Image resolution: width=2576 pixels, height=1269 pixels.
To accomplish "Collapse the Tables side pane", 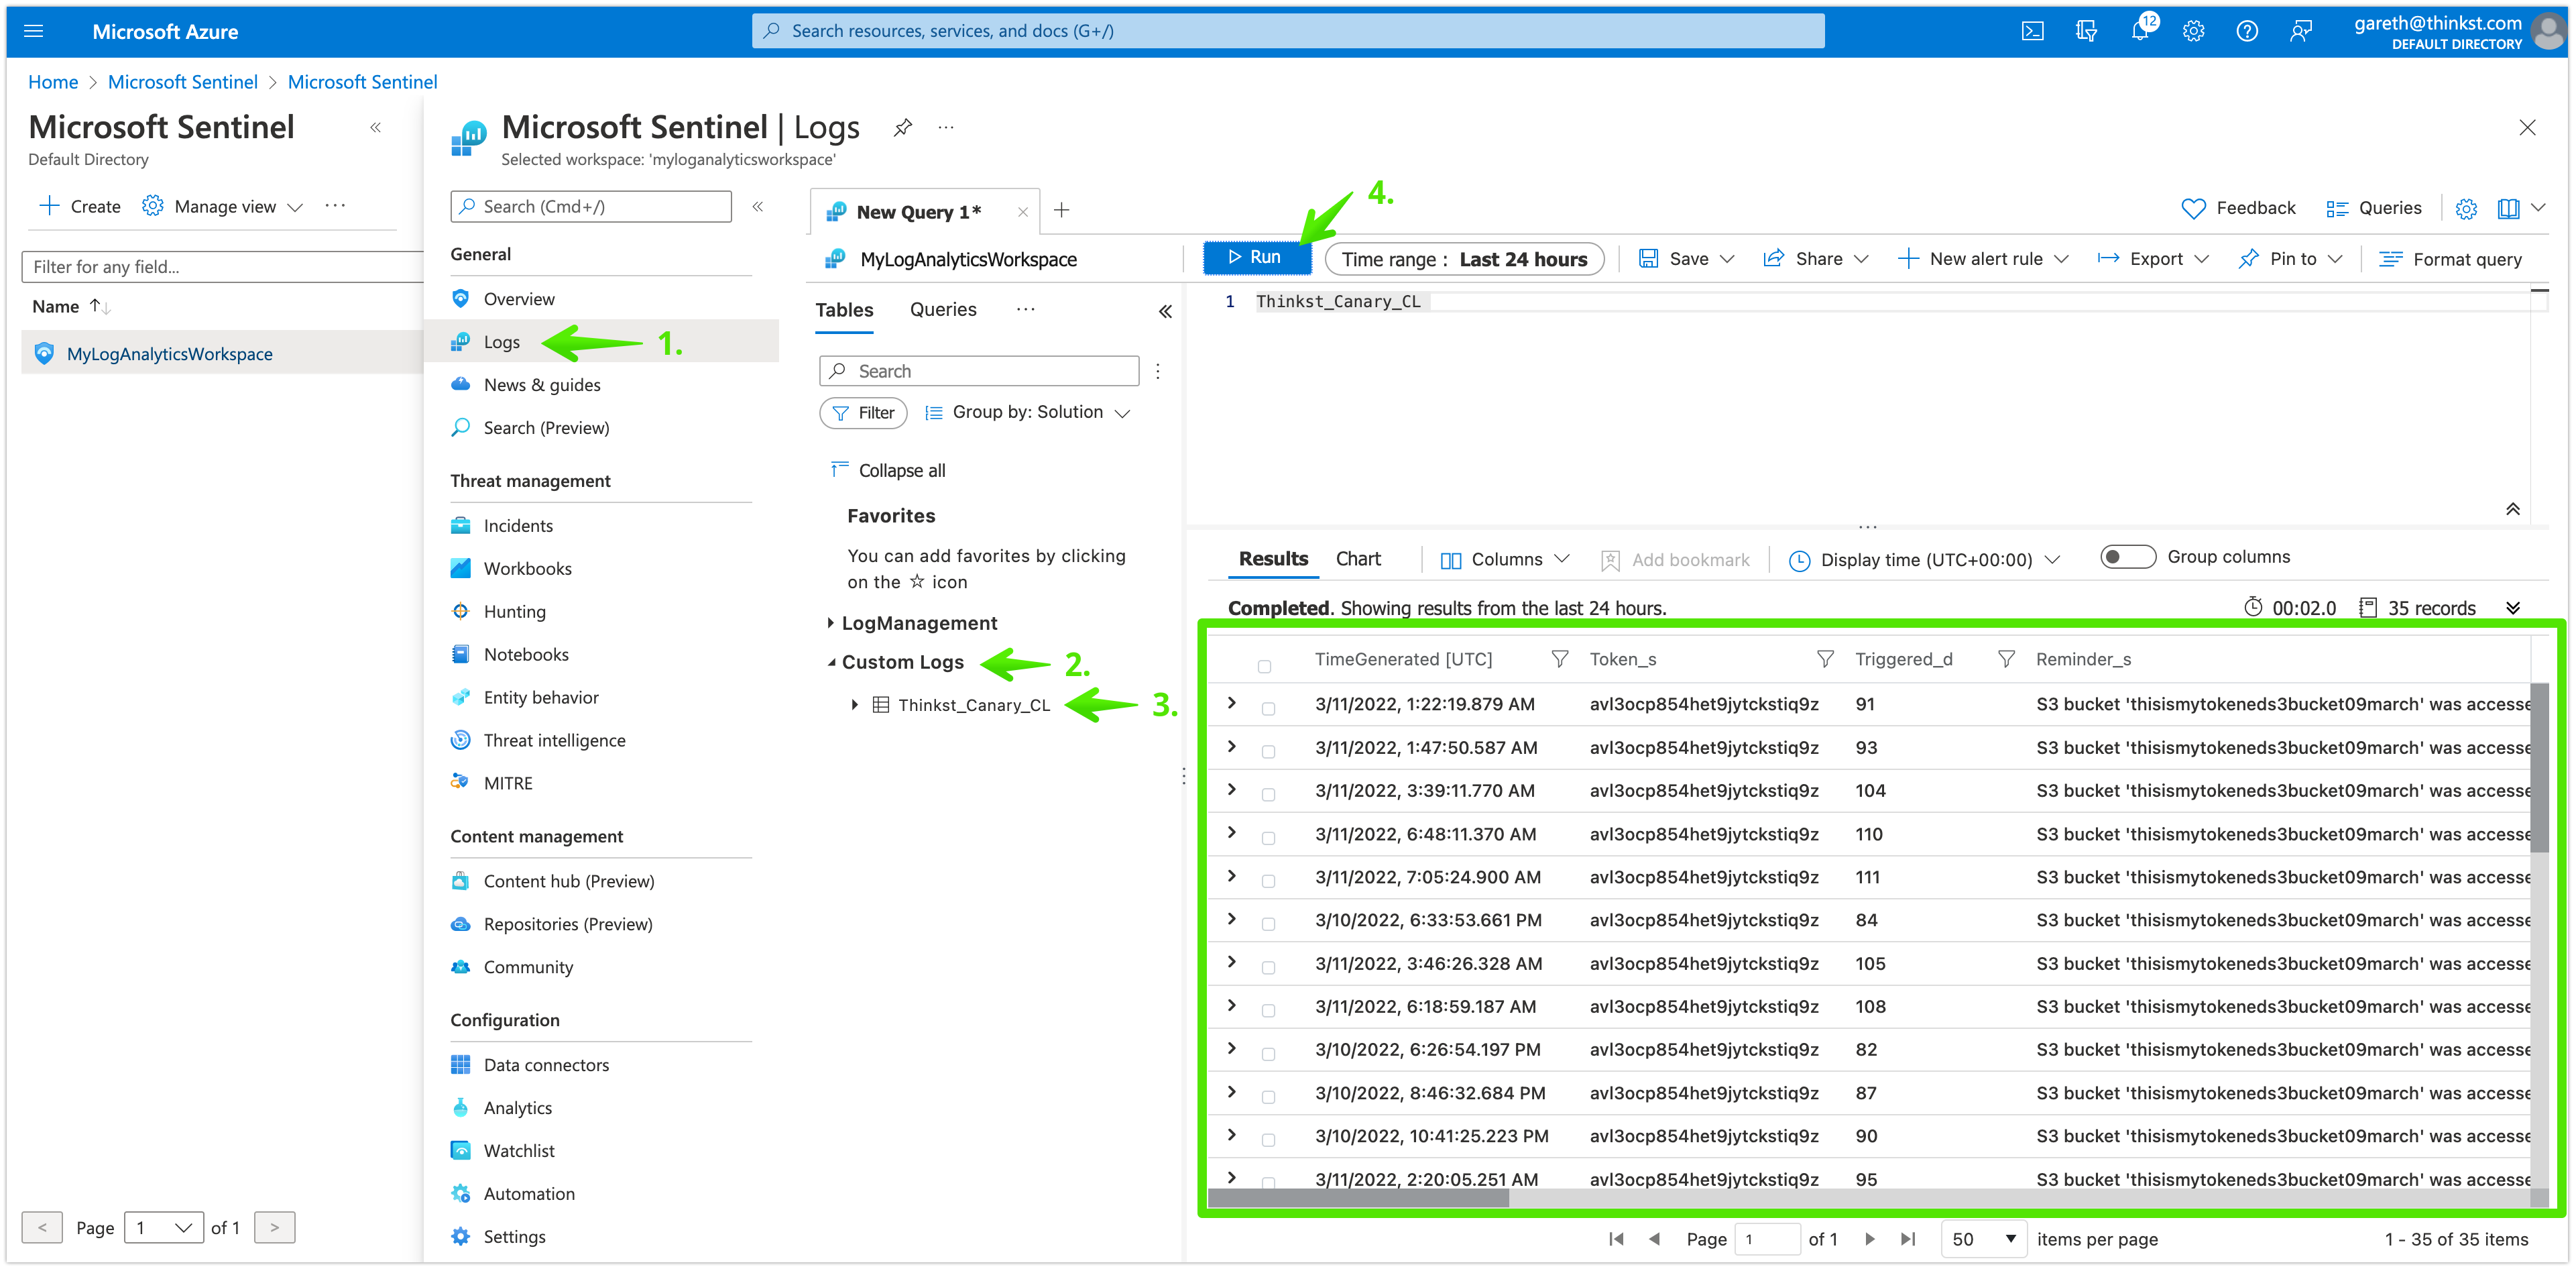I will point(1165,311).
